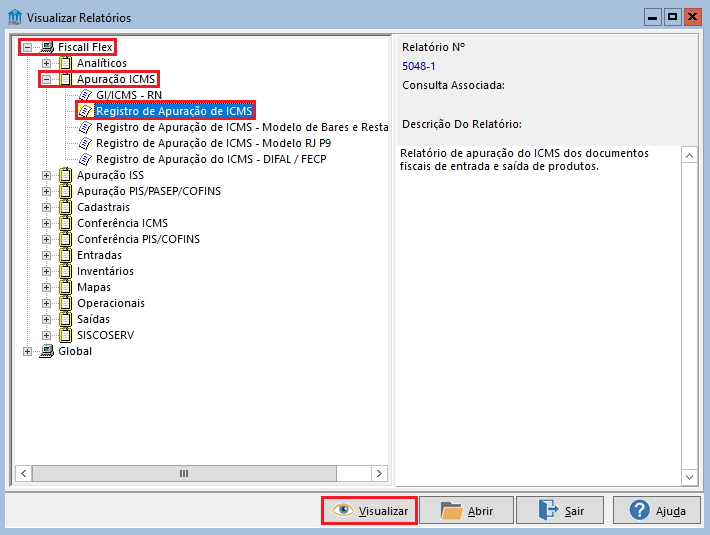Select the Fiscall Flex tree label
Image resolution: width=710 pixels, height=535 pixels.
pos(85,47)
